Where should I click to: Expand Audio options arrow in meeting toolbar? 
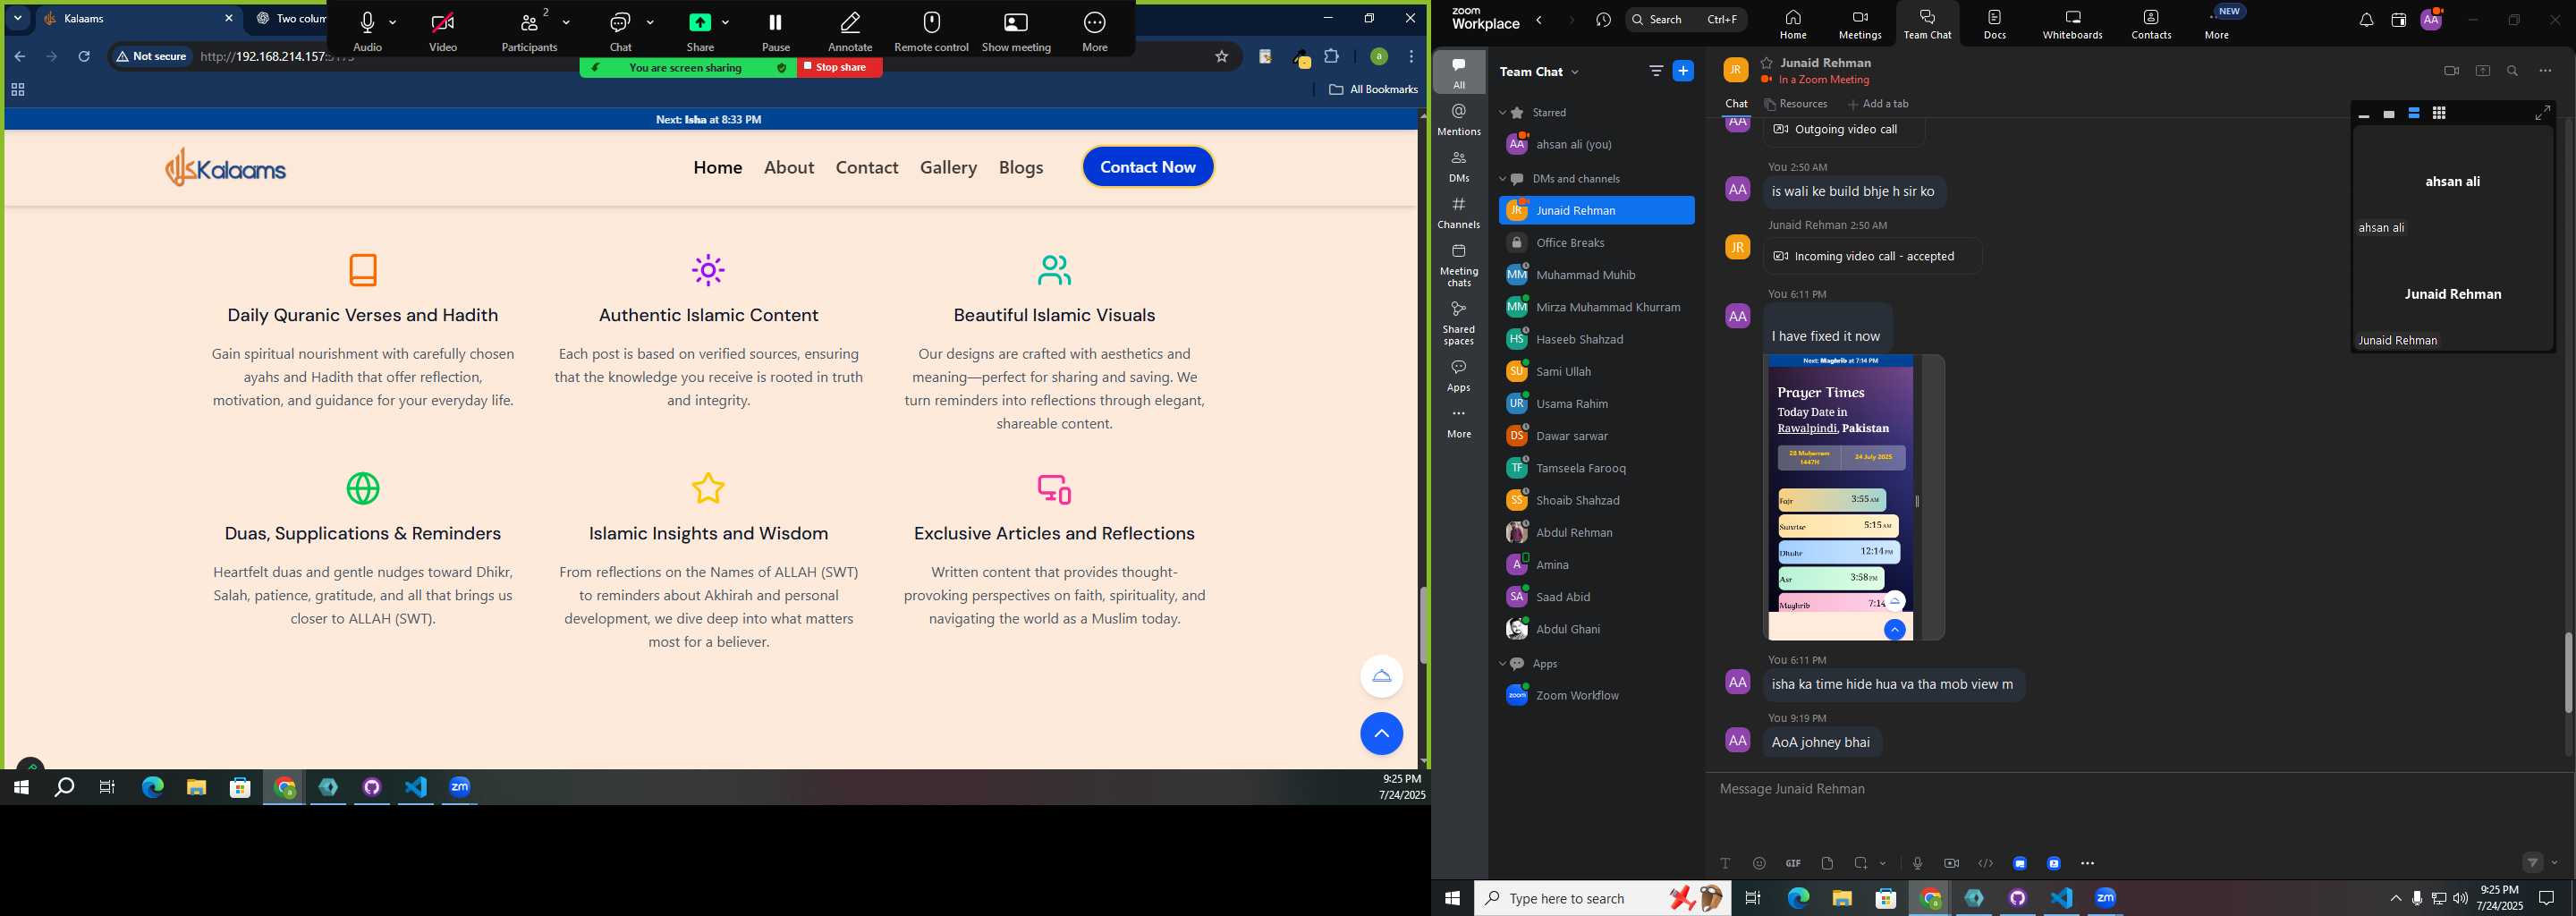tap(393, 22)
